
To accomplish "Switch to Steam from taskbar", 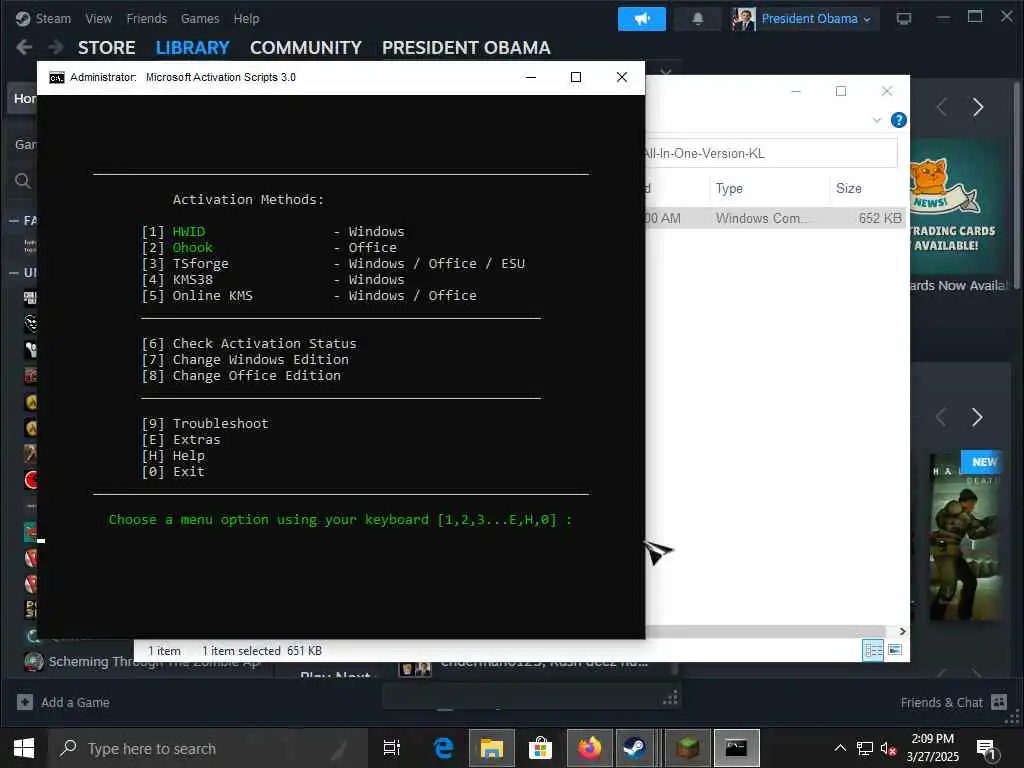I will click(x=635, y=748).
